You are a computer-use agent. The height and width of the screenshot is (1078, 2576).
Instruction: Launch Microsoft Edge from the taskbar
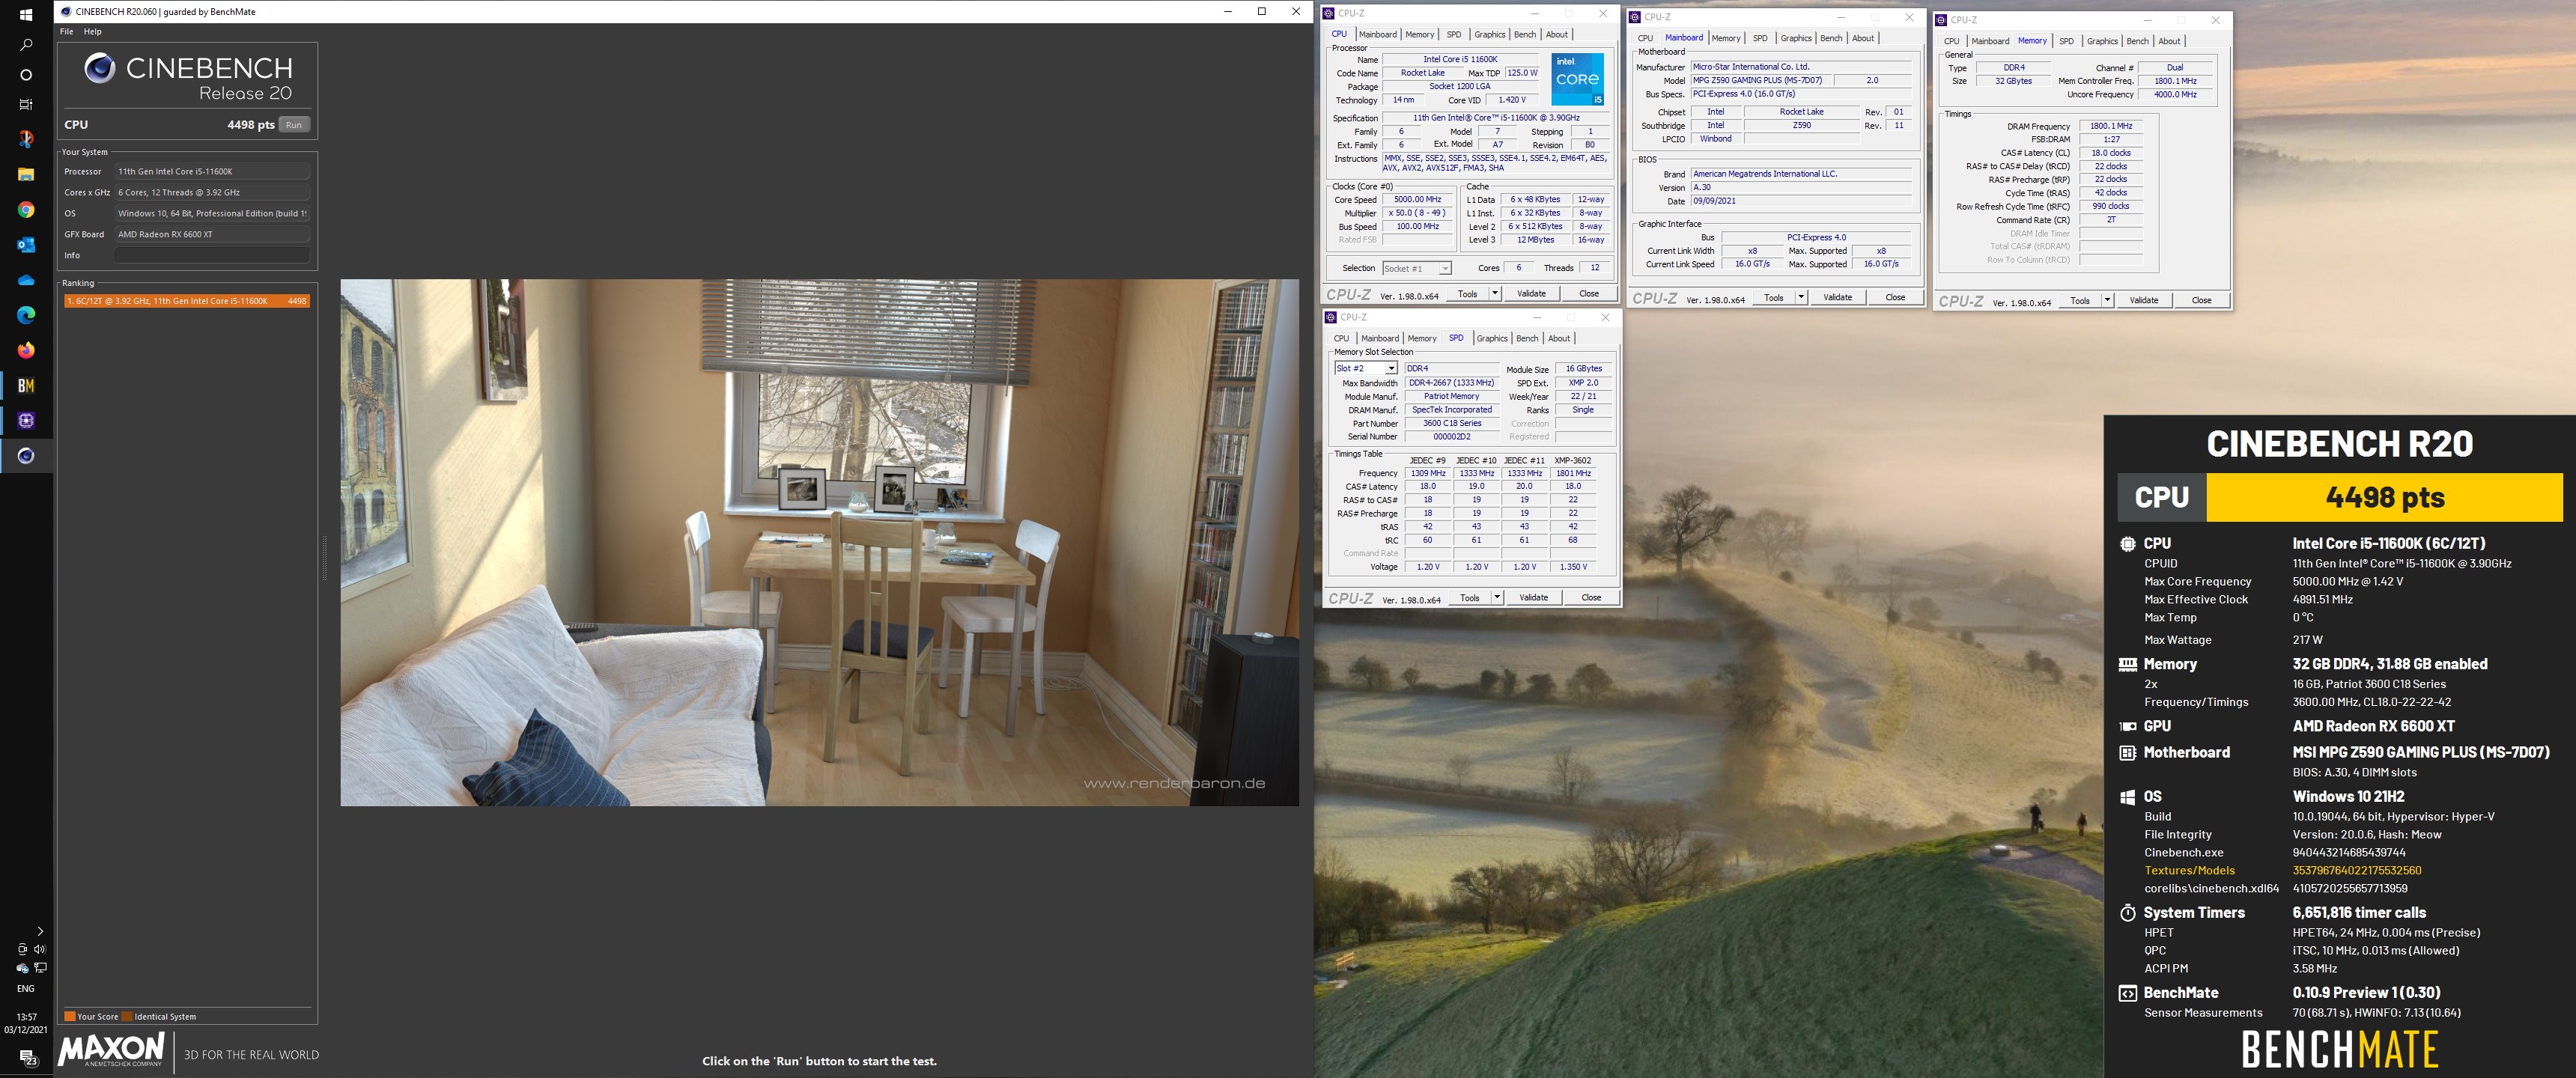(x=26, y=315)
